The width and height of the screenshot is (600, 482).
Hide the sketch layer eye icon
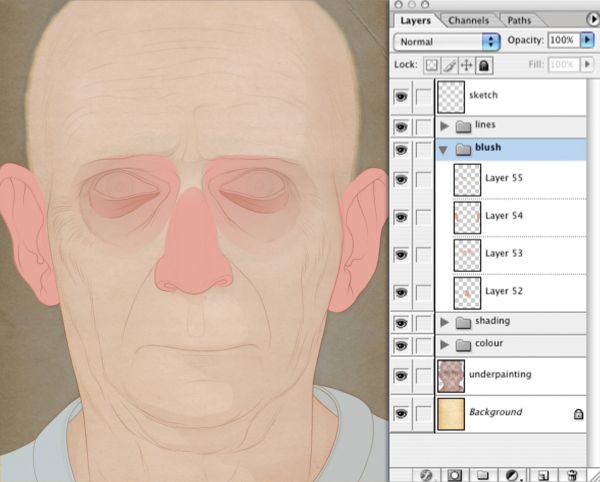click(x=401, y=96)
